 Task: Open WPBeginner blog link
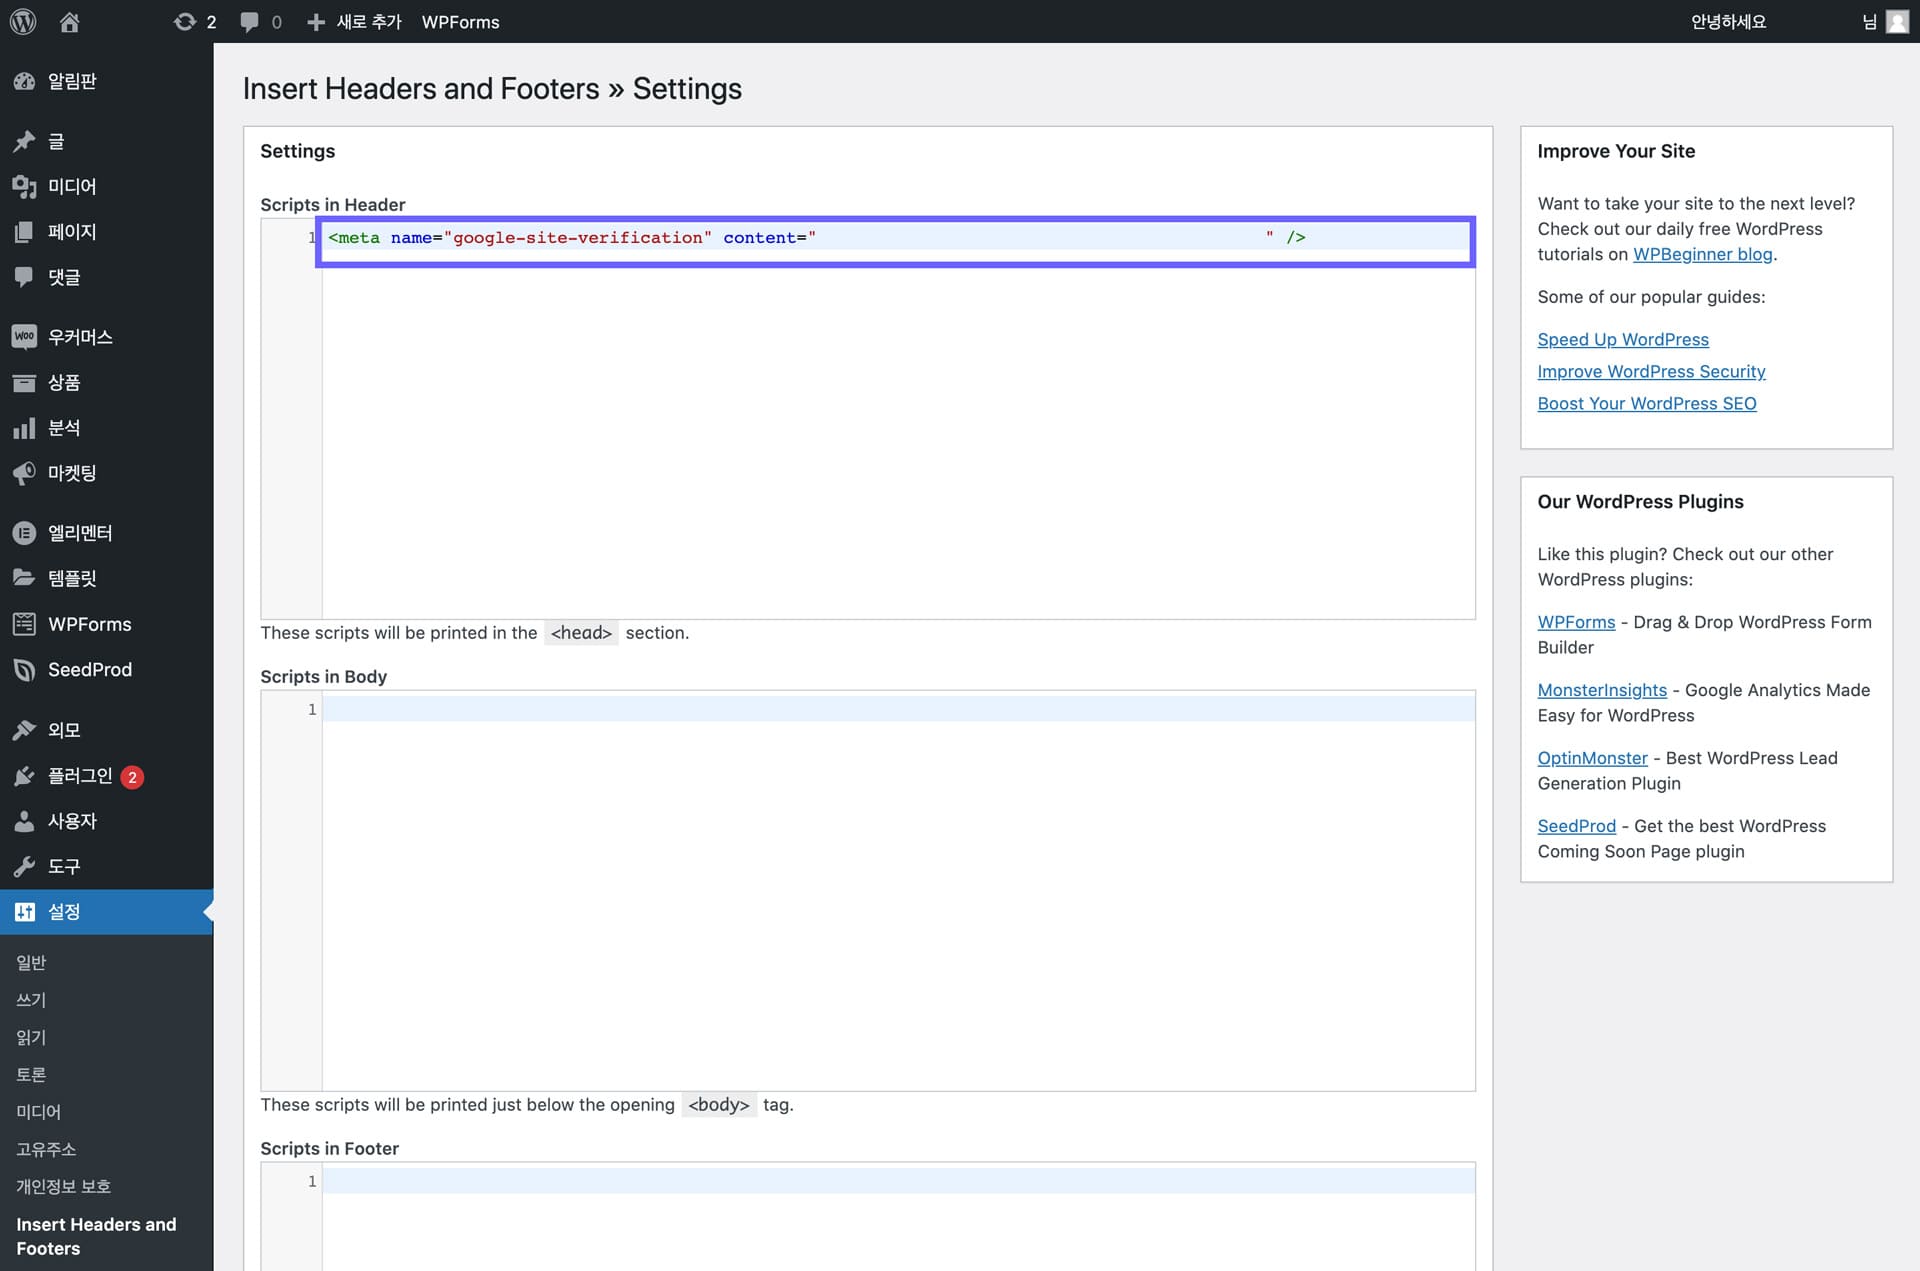pos(1702,254)
